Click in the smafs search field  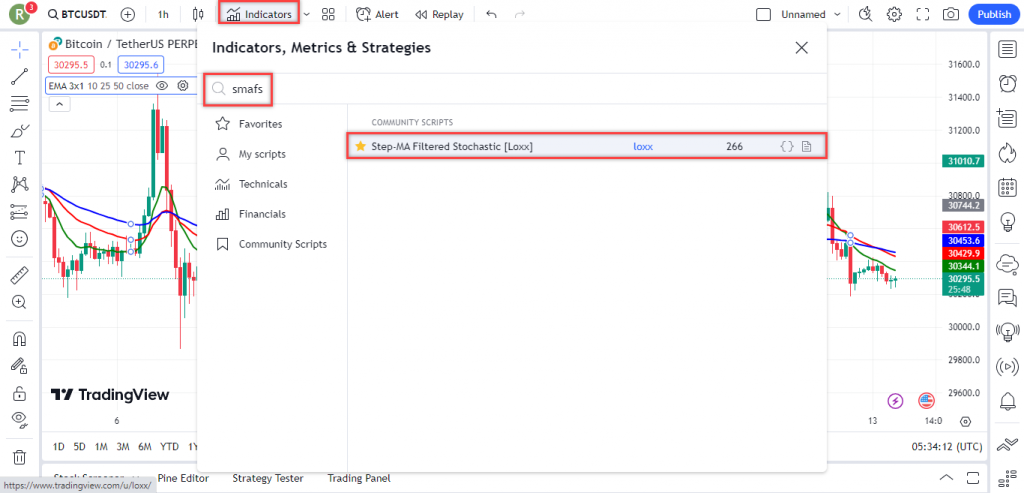pyautogui.click(x=515, y=89)
